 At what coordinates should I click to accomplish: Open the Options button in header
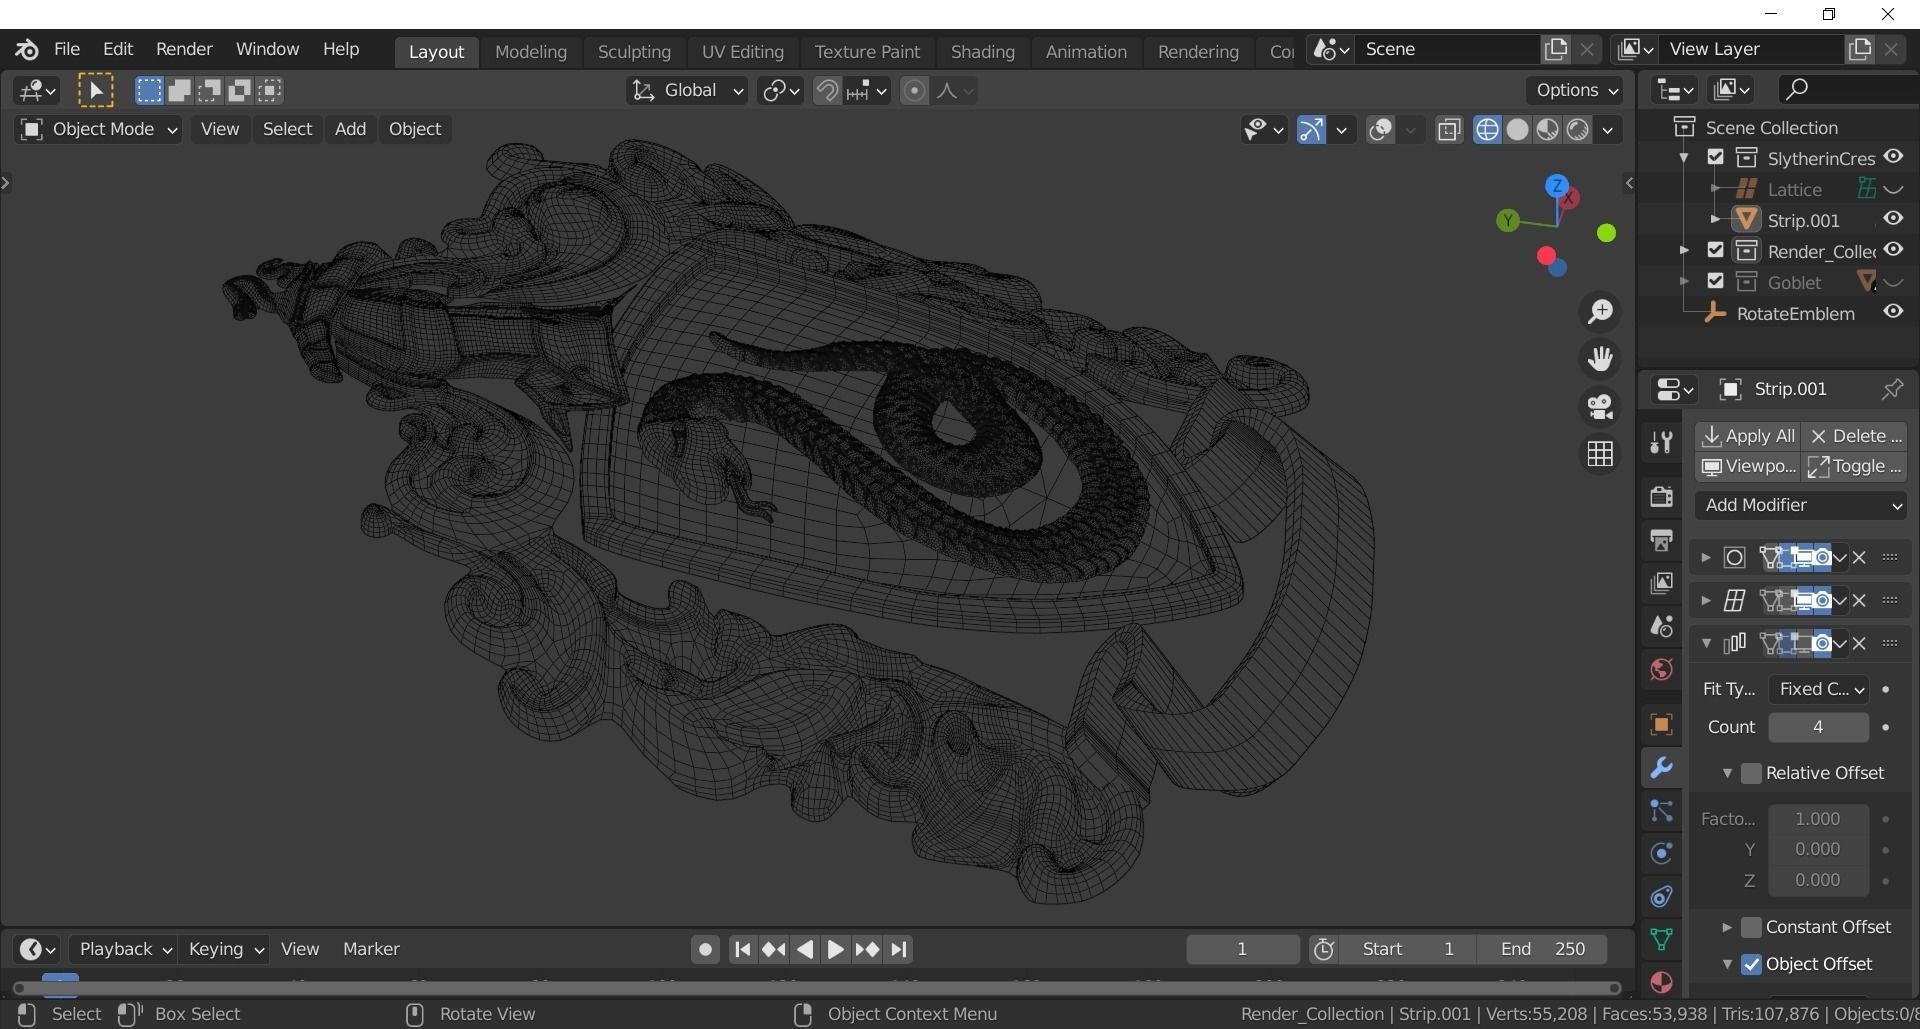pos(1575,90)
